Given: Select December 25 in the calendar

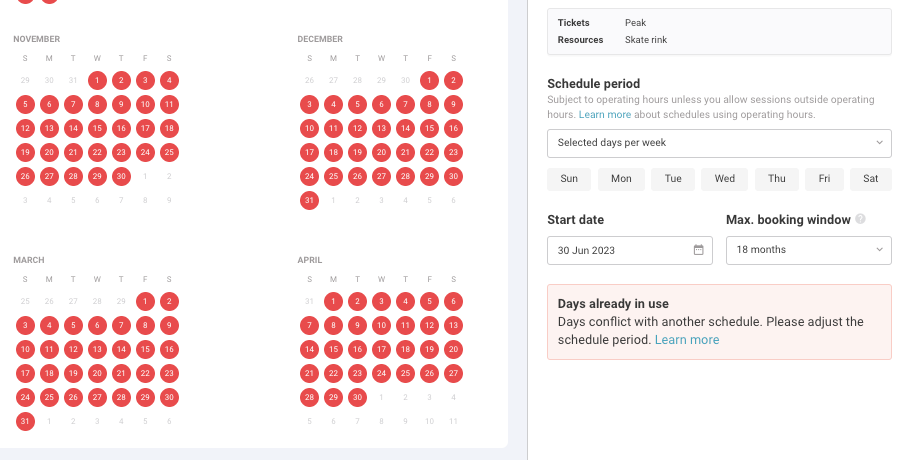Looking at the screenshot, I should pyautogui.click(x=333, y=176).
